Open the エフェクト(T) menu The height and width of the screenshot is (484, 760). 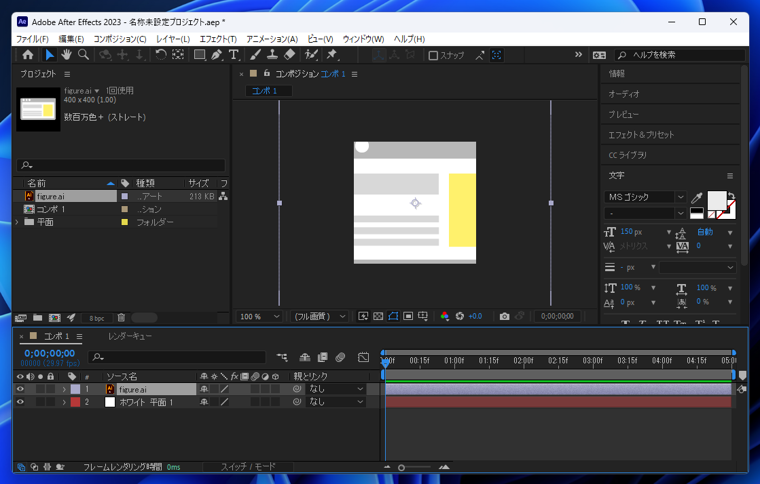(x=218, y=39)
